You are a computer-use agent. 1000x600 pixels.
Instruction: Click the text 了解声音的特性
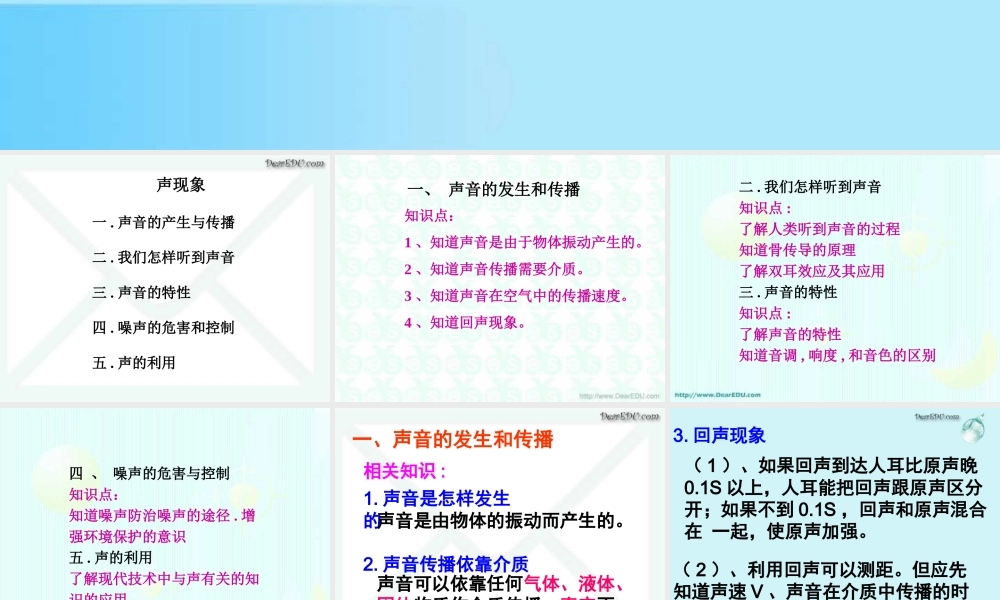pyautogui.click(x=790, y=334)
